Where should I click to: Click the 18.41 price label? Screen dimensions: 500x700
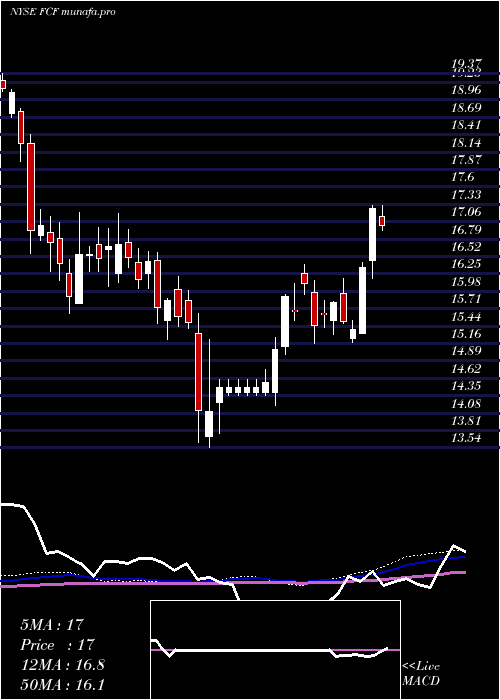click(x=467, y=125)
